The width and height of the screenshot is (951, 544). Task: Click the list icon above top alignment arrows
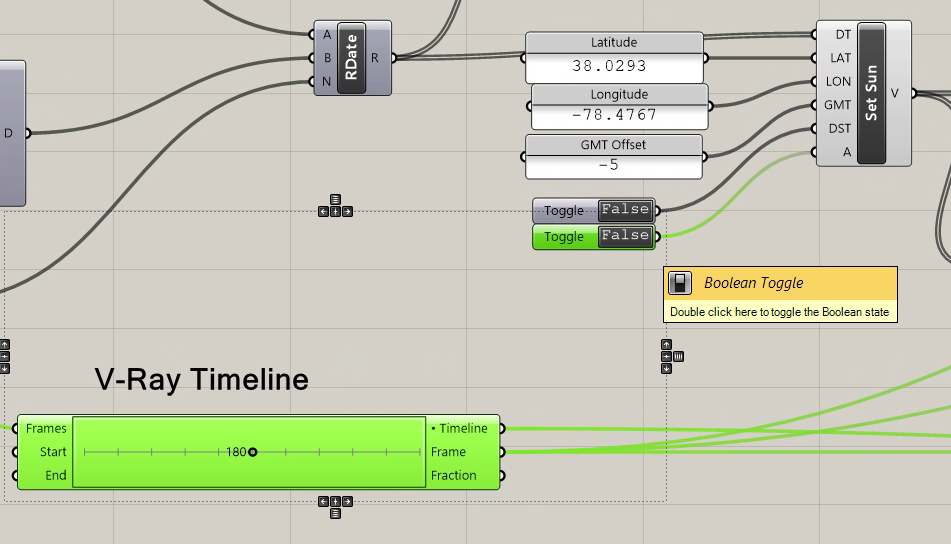pos(335,200)
